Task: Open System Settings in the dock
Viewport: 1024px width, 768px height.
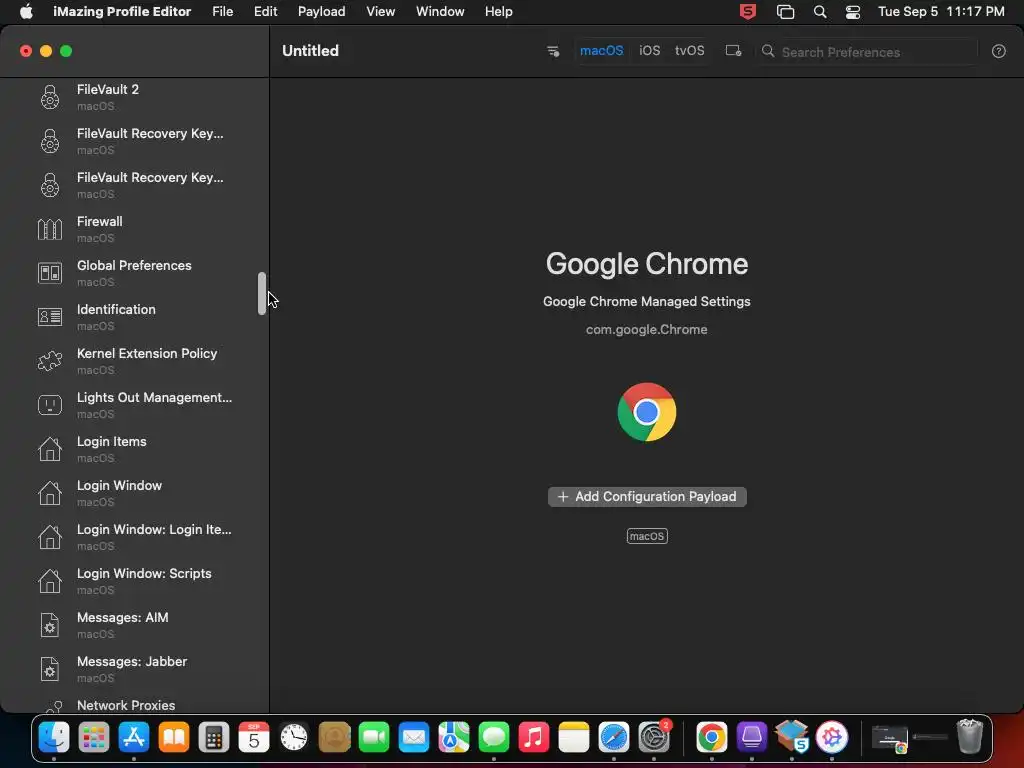Action: click(654, 738)
